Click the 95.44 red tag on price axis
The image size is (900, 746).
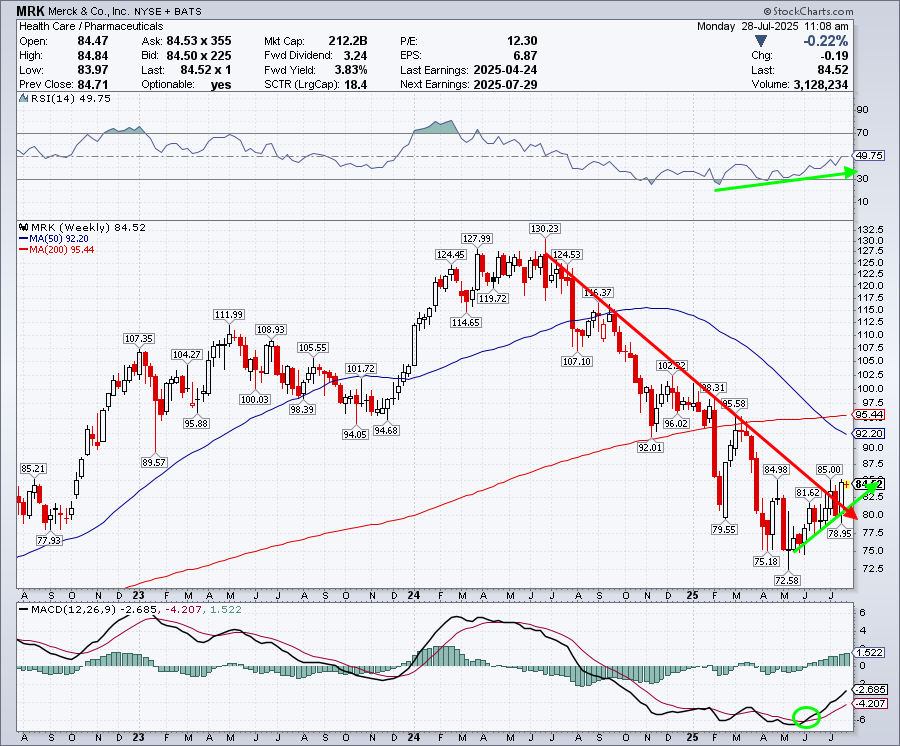click(x=869, y=415)
